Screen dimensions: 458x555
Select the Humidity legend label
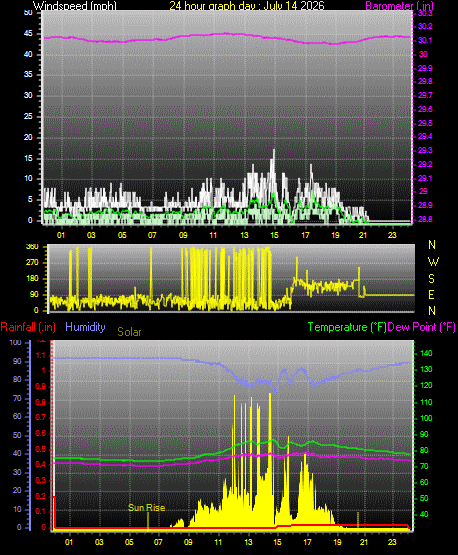(x=85, y=327)
